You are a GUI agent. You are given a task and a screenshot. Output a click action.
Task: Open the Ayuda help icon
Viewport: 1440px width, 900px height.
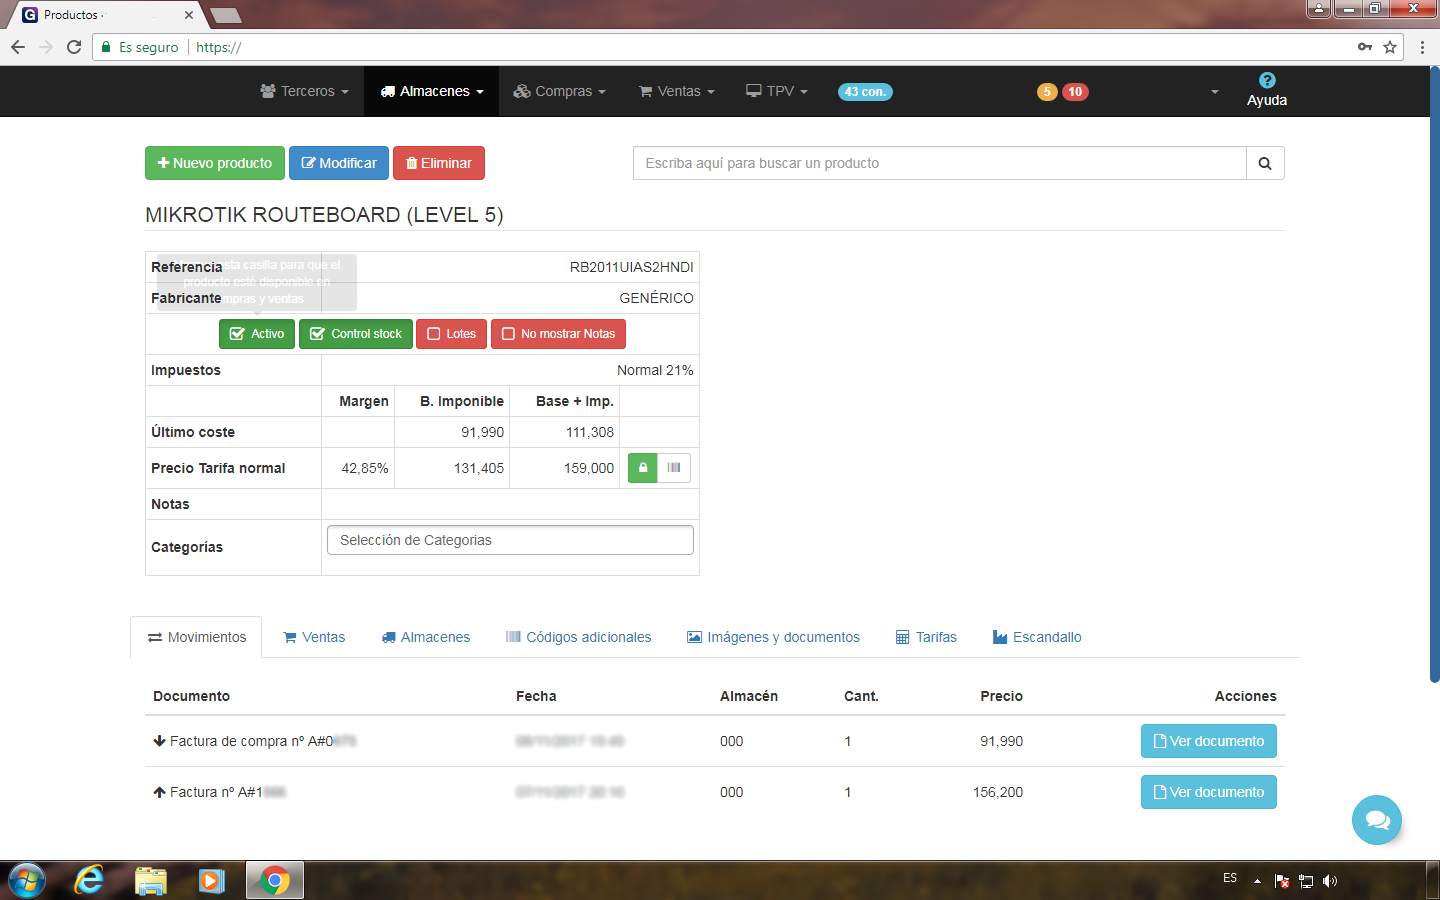(1266, 81)
